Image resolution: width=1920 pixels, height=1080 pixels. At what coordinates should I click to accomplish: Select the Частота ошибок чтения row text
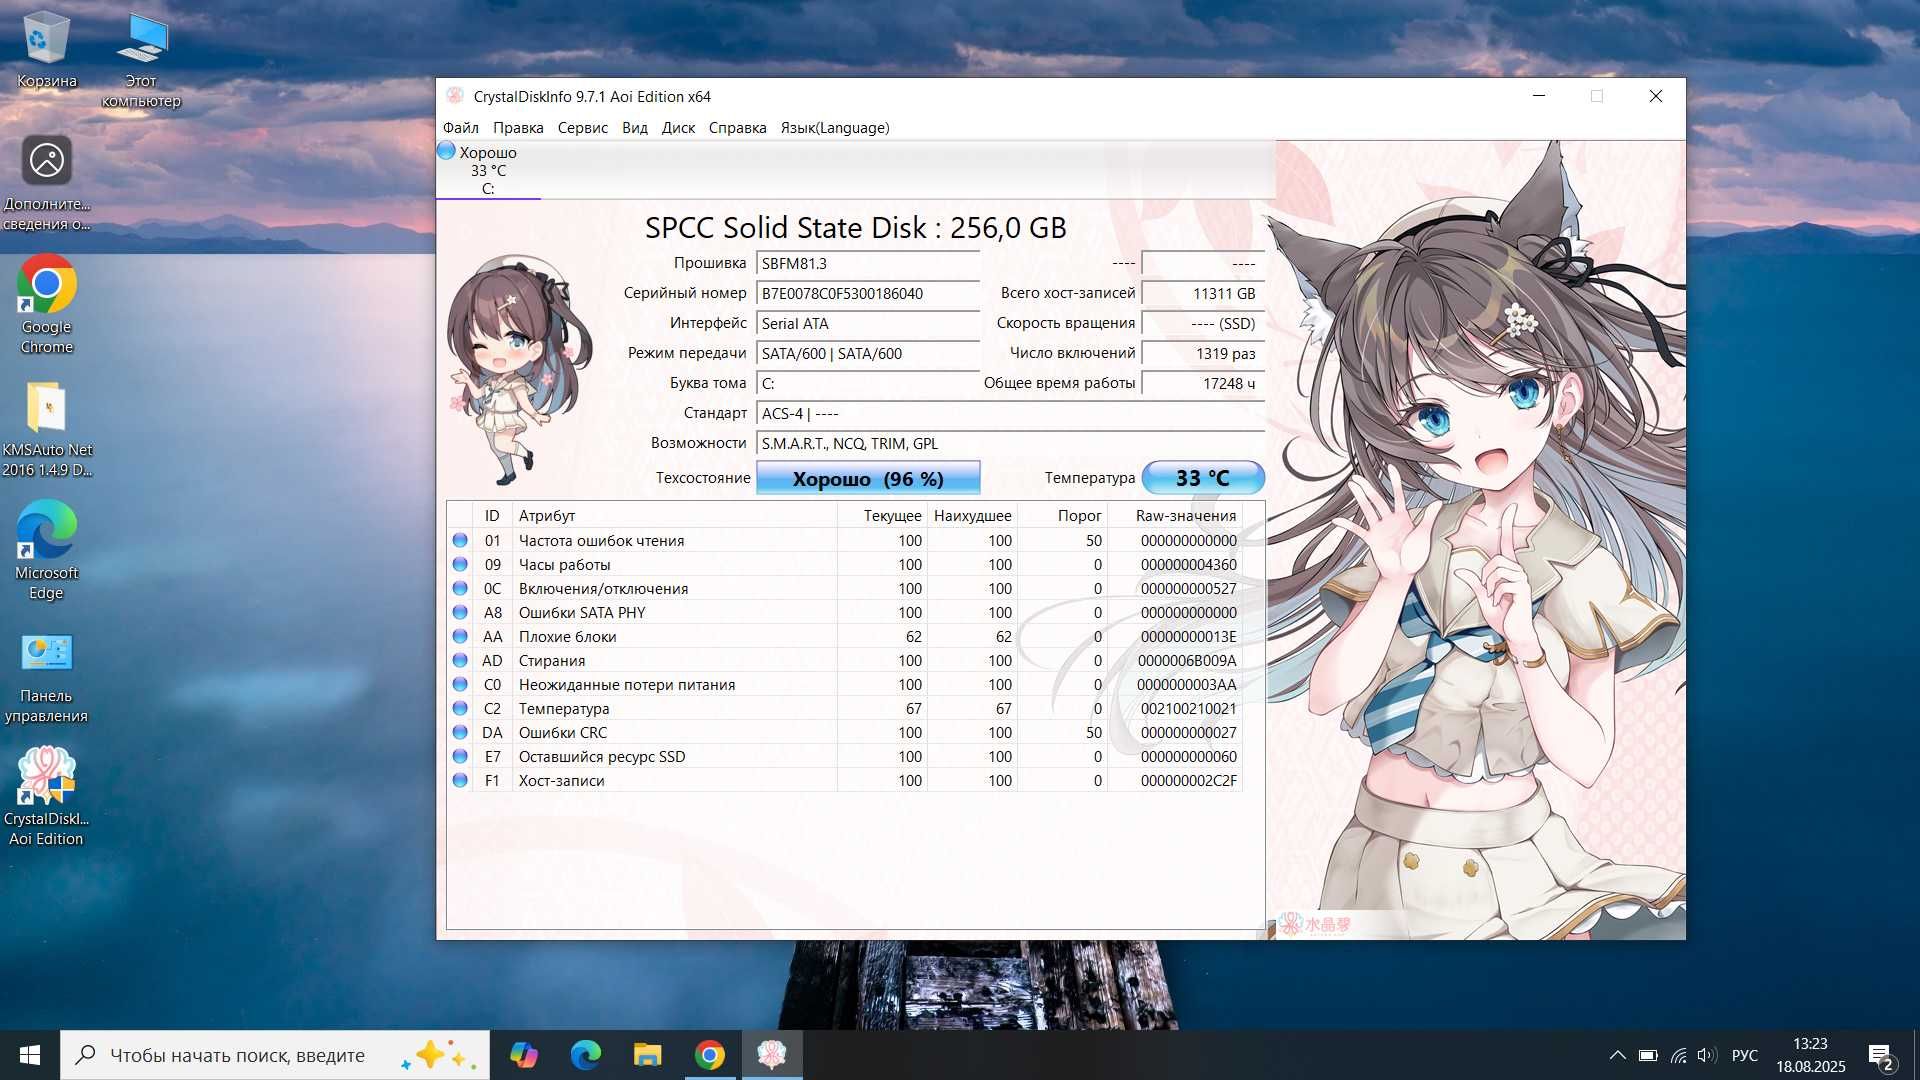pyautogui.click(x=601, y=540)
